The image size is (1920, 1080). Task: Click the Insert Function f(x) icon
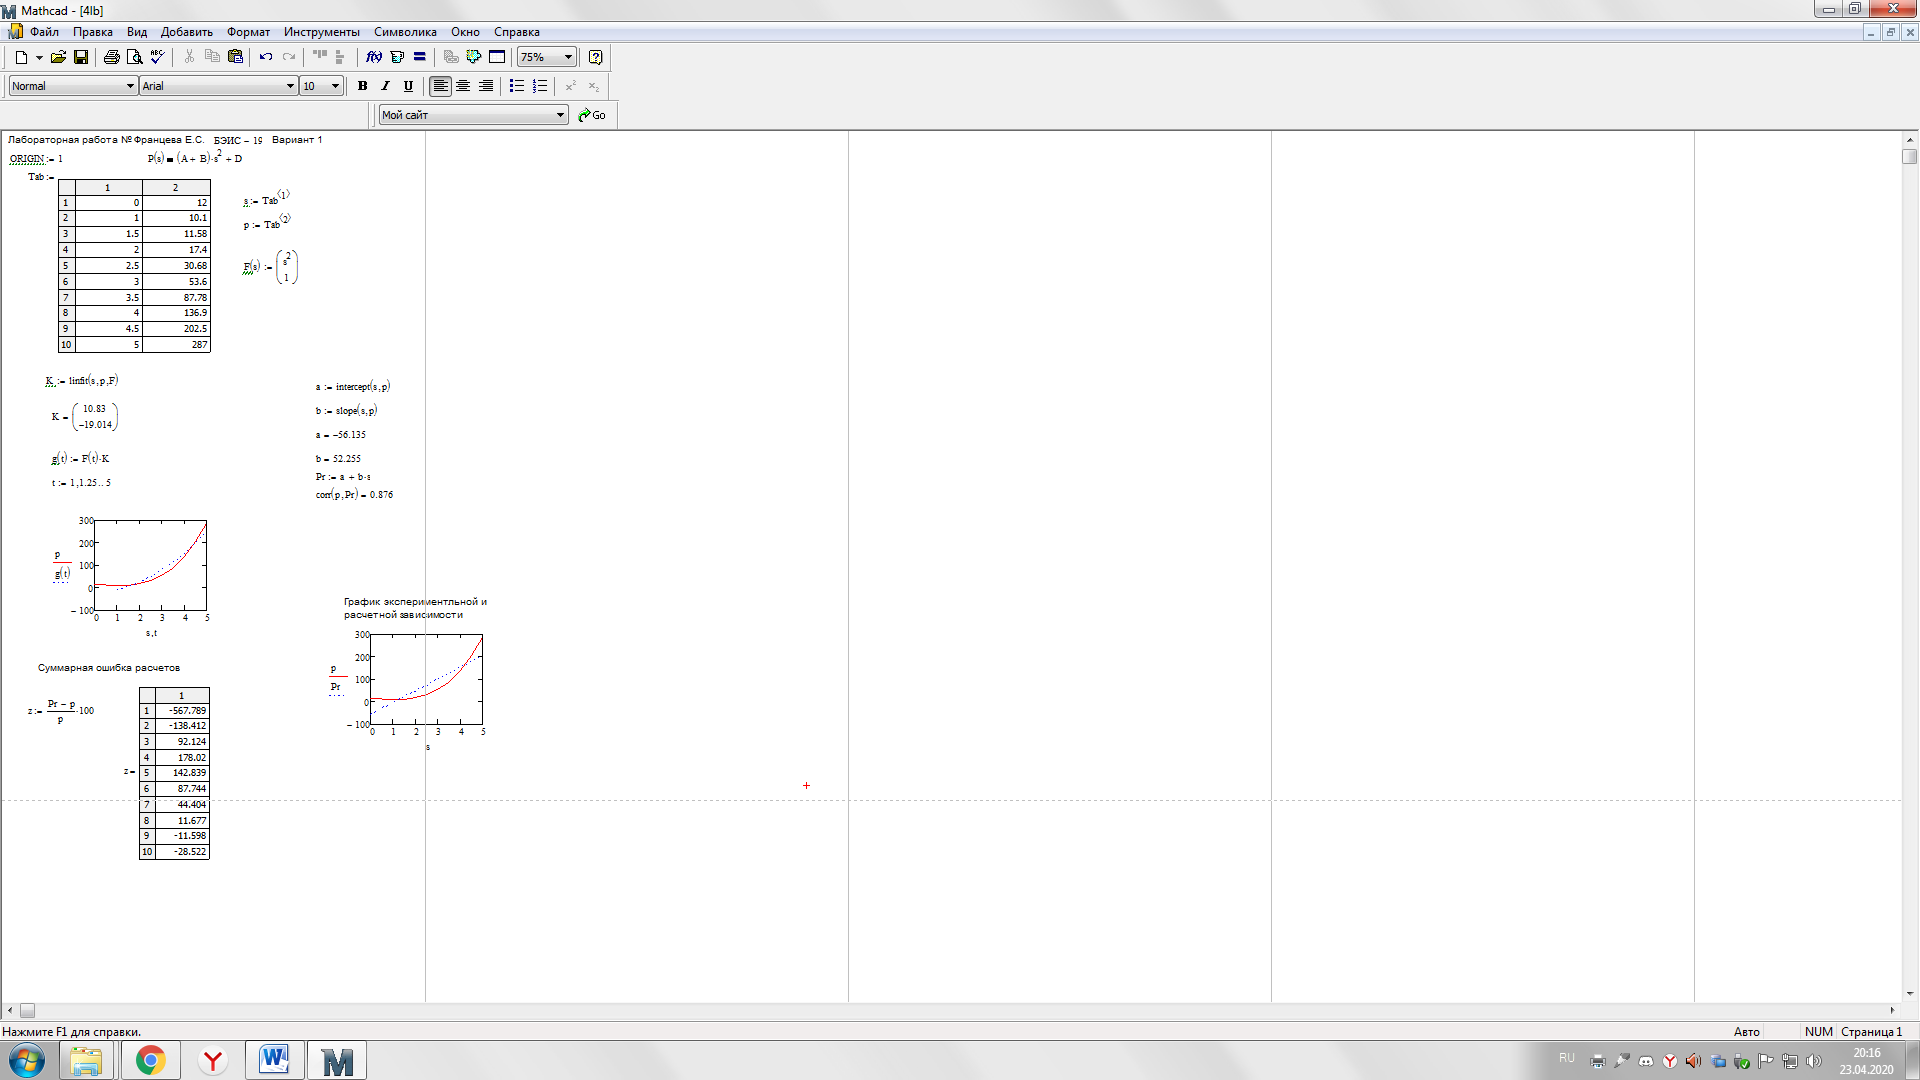[x=374, y=57]
